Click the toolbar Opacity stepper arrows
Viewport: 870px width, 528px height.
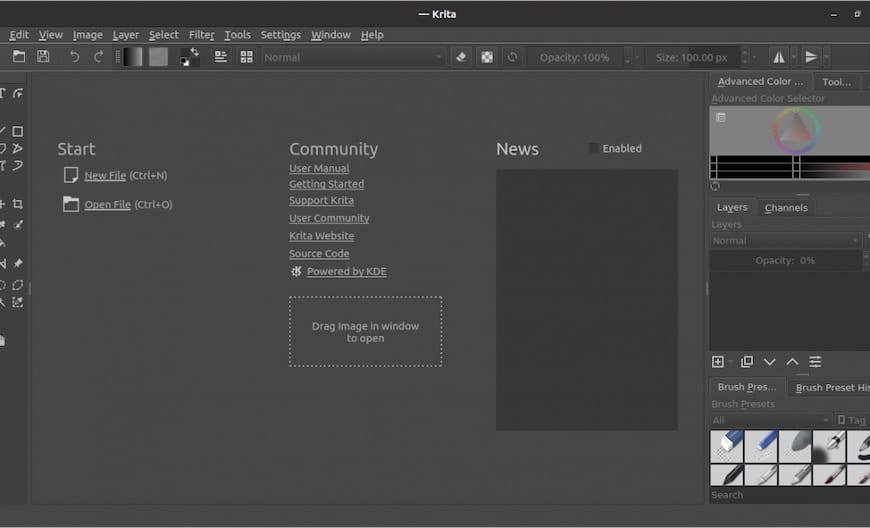628,57
